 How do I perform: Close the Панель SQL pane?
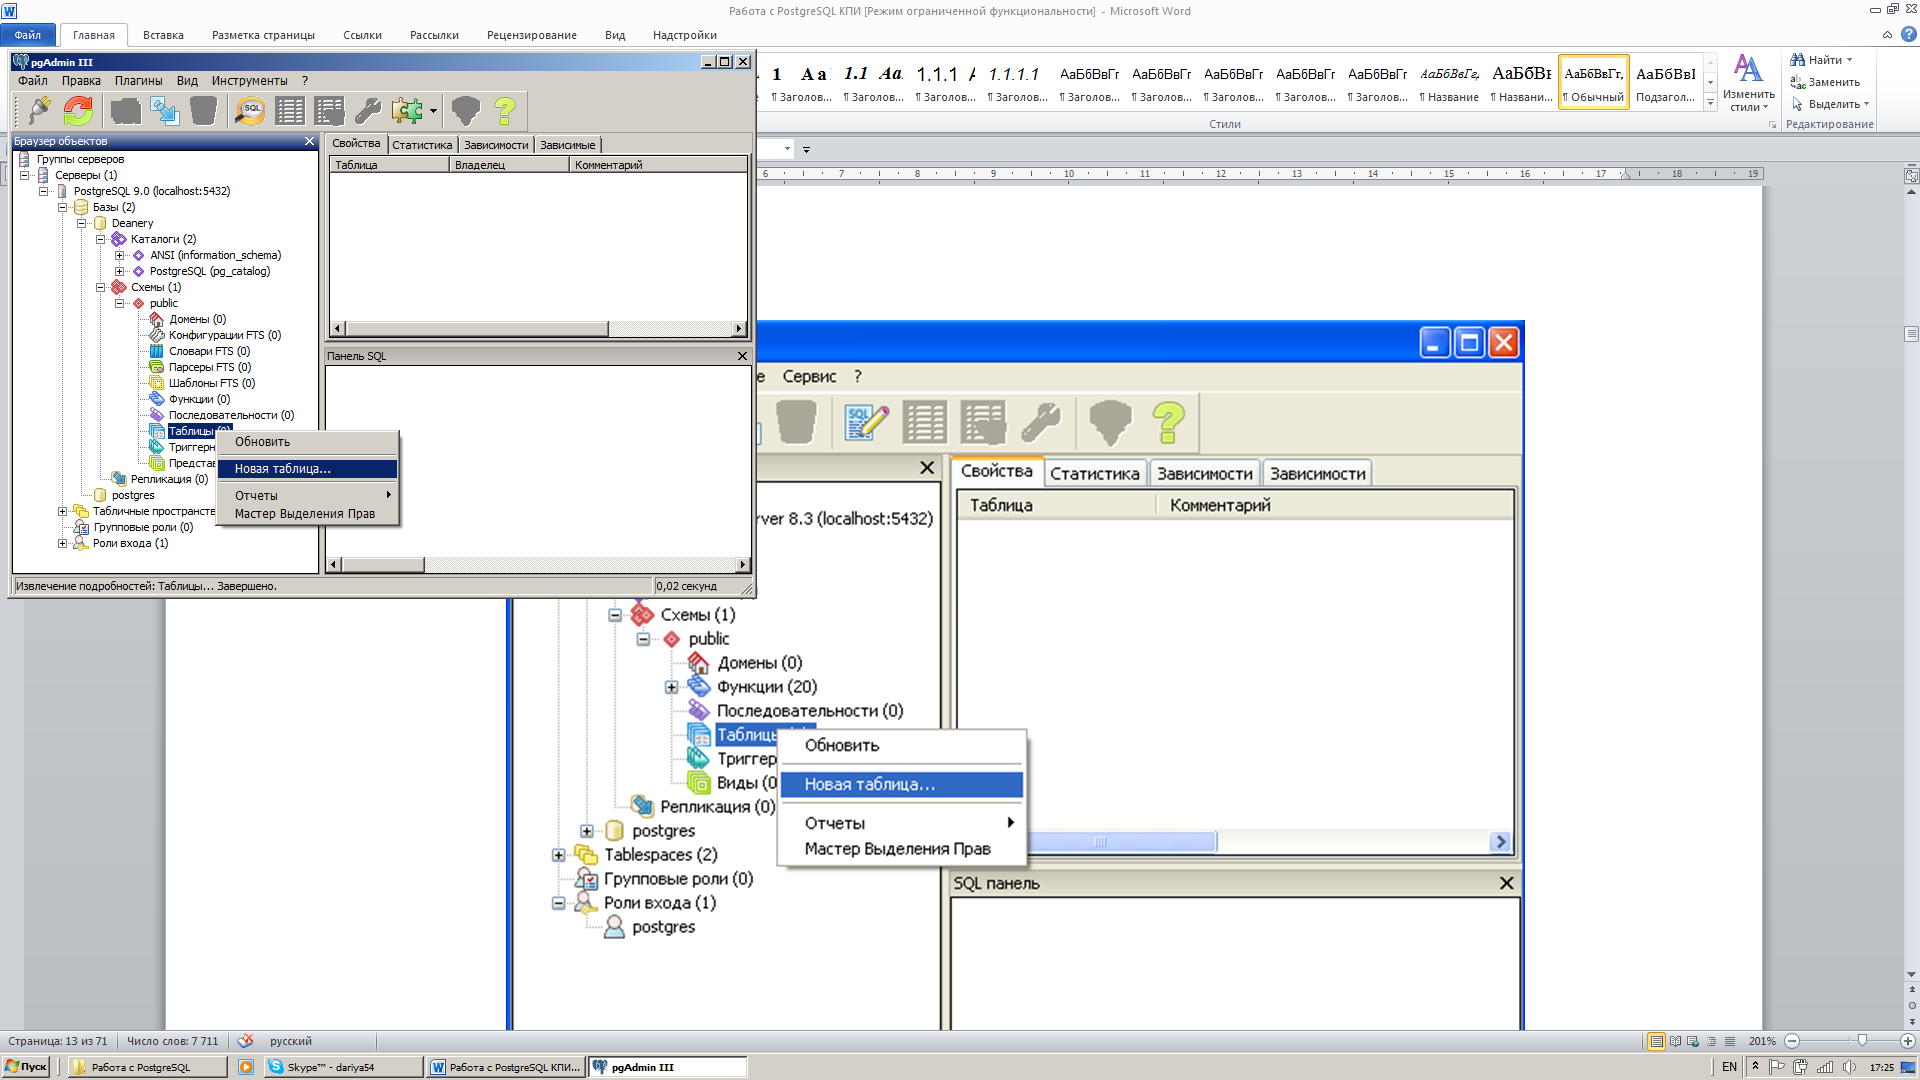(742, 356)
